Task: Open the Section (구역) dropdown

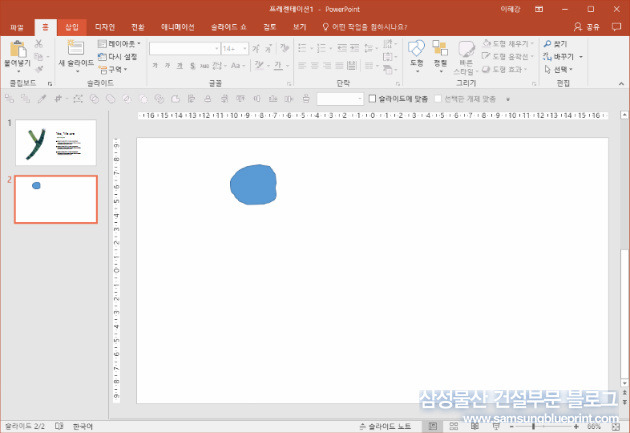Action: [x=113, y=69]
